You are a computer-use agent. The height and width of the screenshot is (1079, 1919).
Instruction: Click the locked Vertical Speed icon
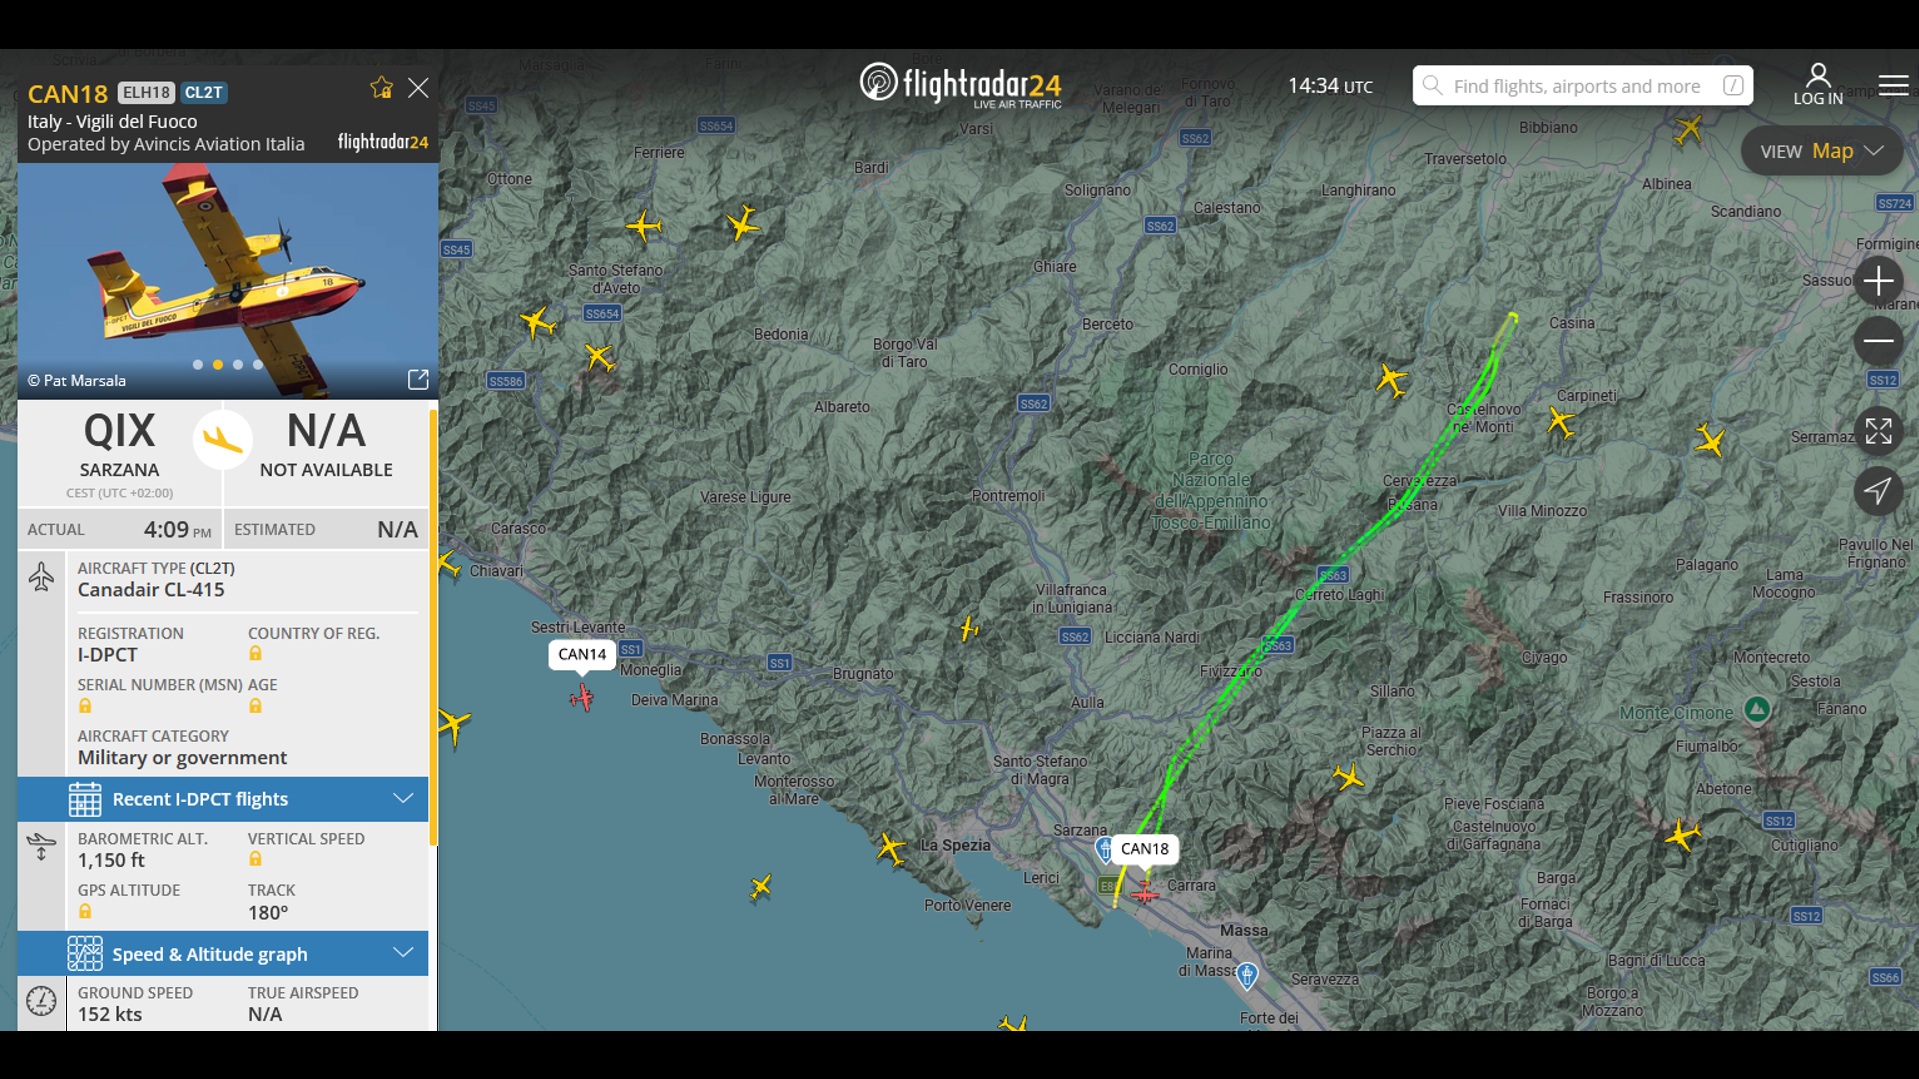pos(255,859)
